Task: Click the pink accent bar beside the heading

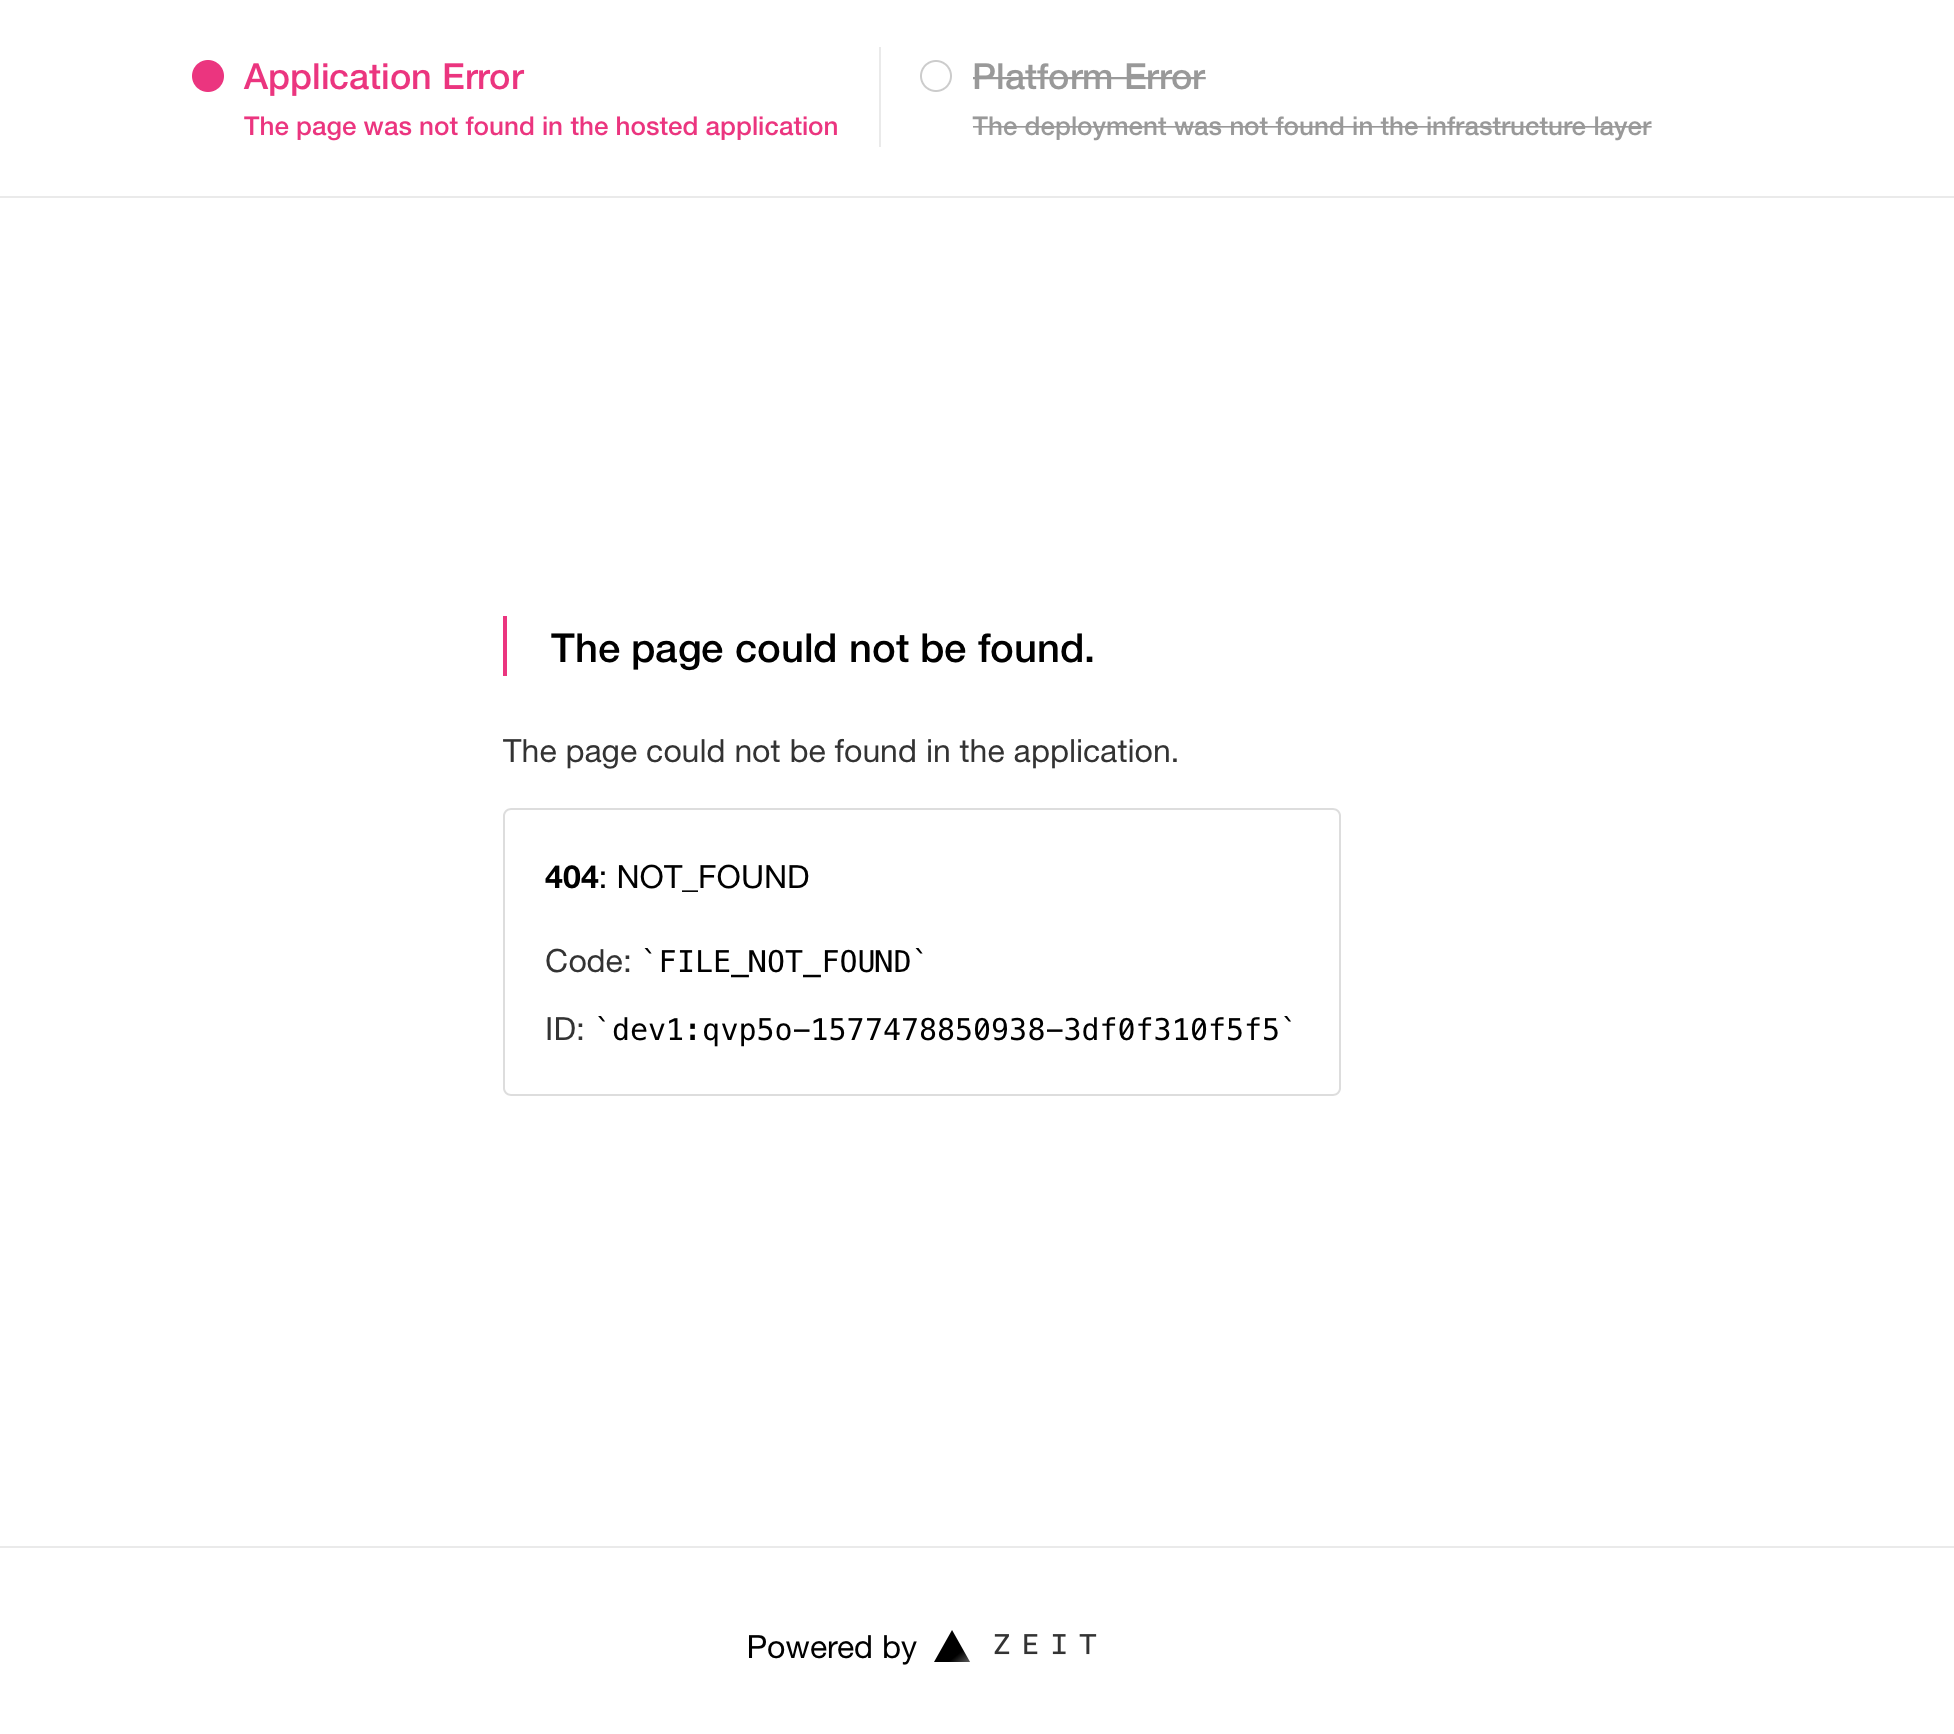Action: [x=507, y=648]
